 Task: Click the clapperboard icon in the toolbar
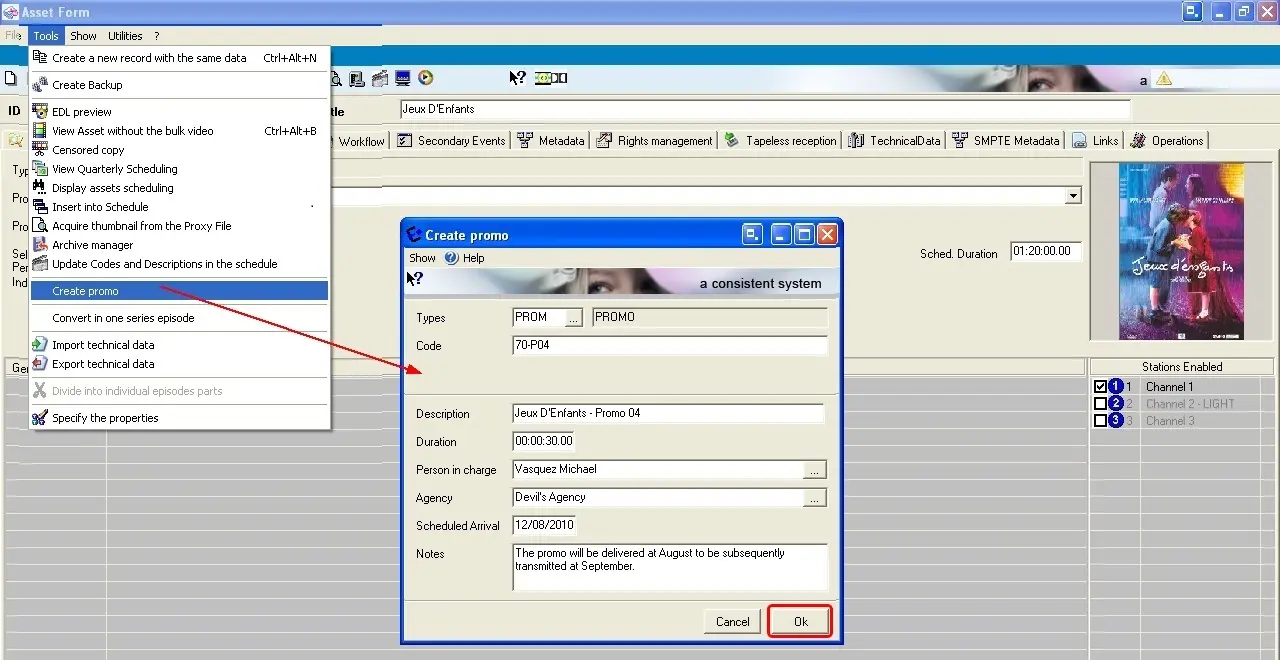[x=380, y=78]
